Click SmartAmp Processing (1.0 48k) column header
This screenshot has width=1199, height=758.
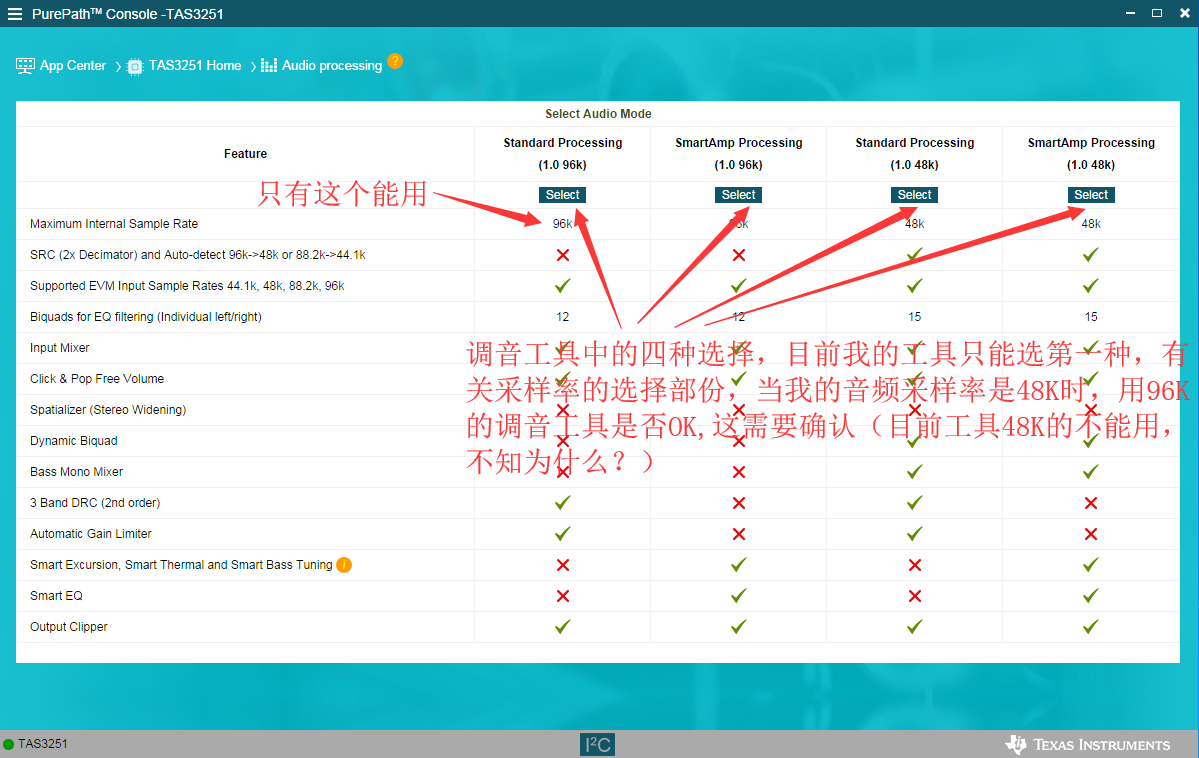(1091, 154)
